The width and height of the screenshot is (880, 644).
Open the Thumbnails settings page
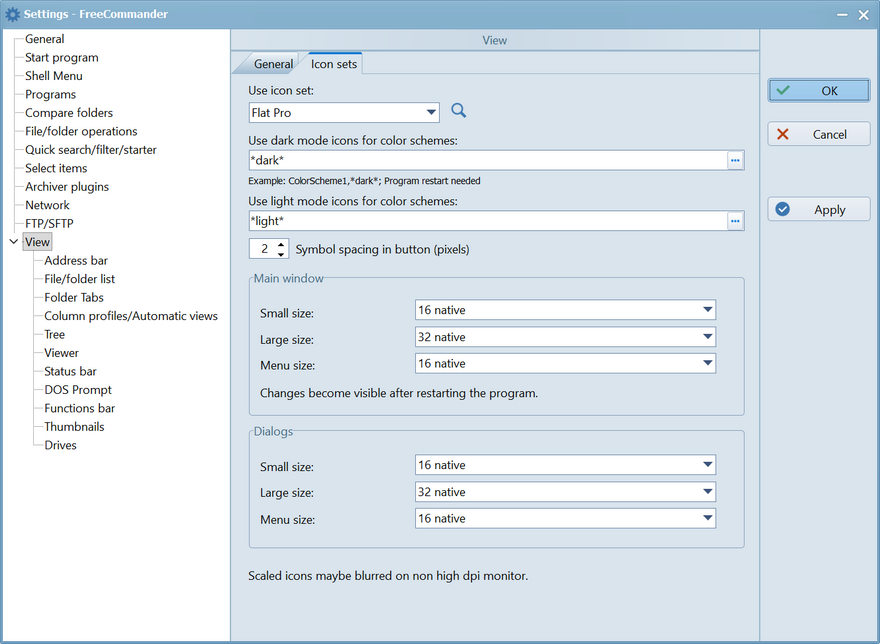[74, 427]
